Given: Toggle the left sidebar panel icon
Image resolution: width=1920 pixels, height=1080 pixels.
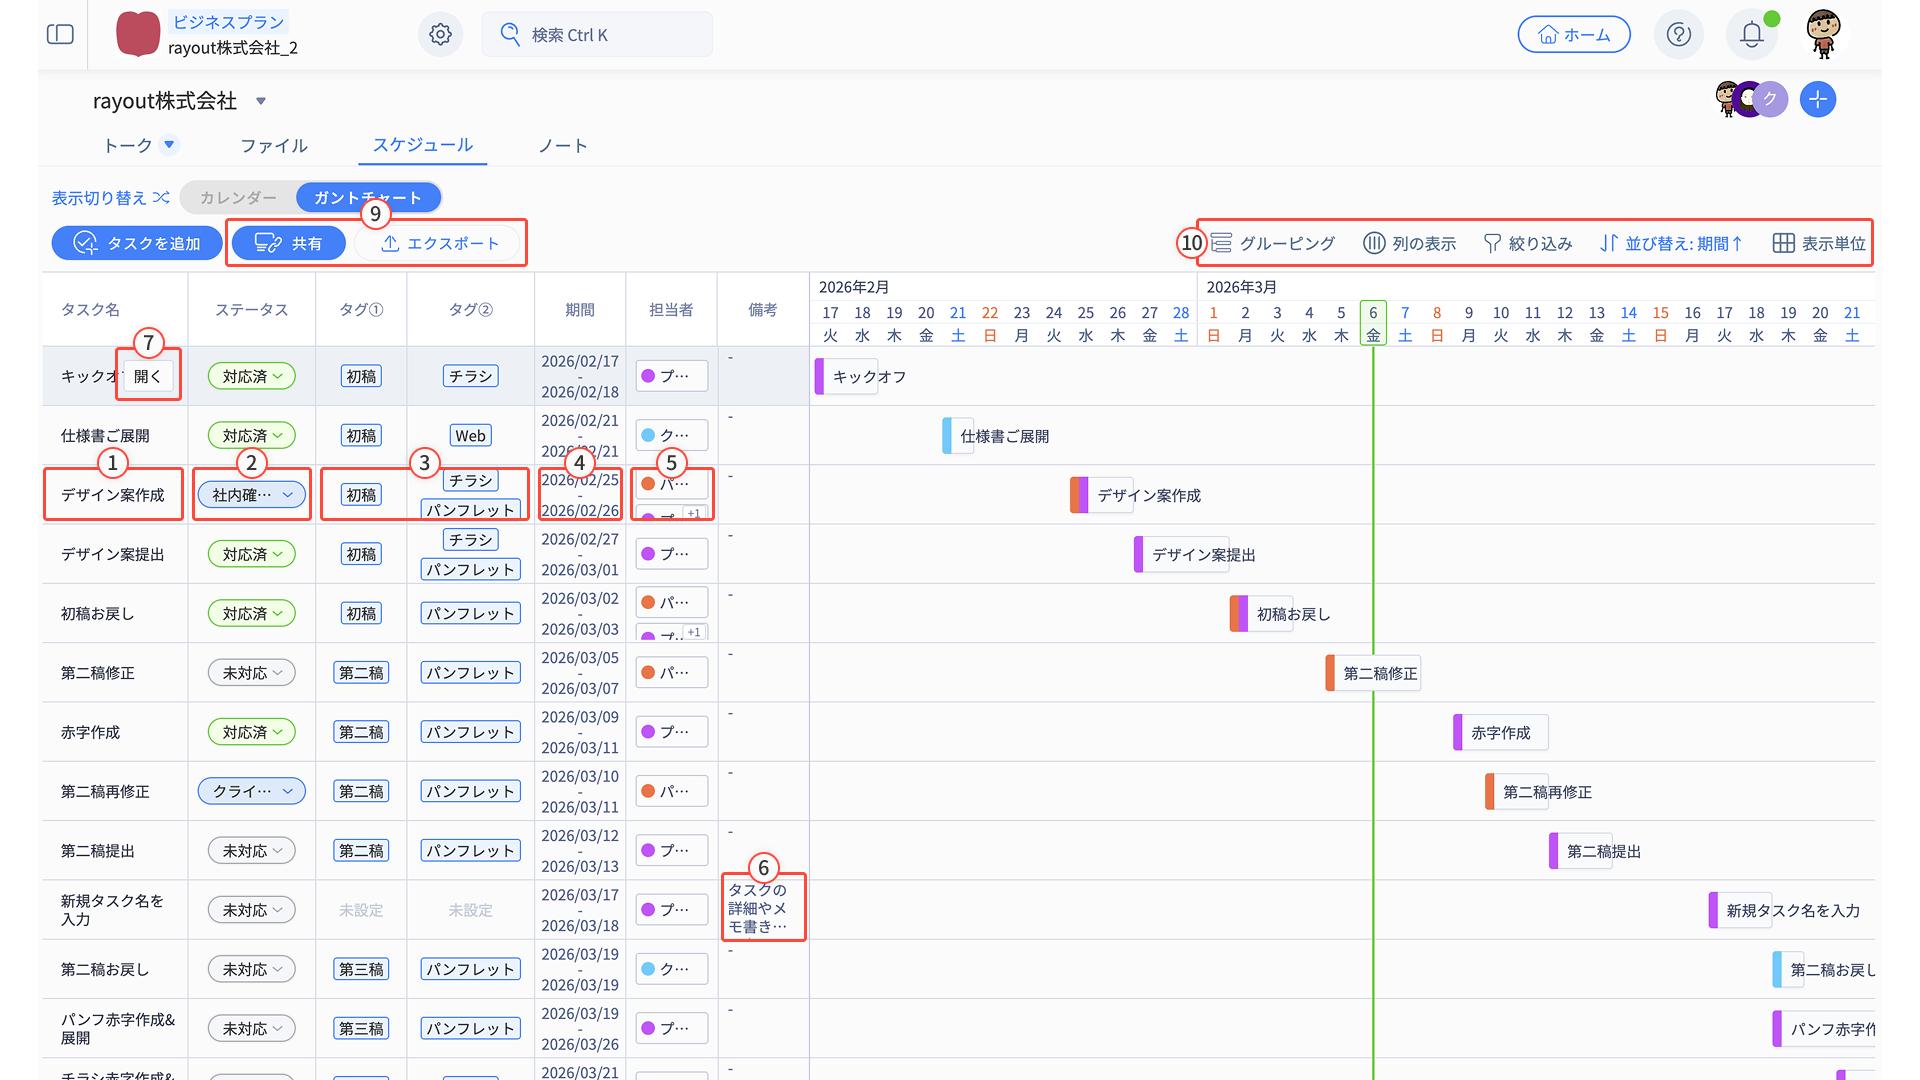Looking at the screenshot, I should (60, 35).
